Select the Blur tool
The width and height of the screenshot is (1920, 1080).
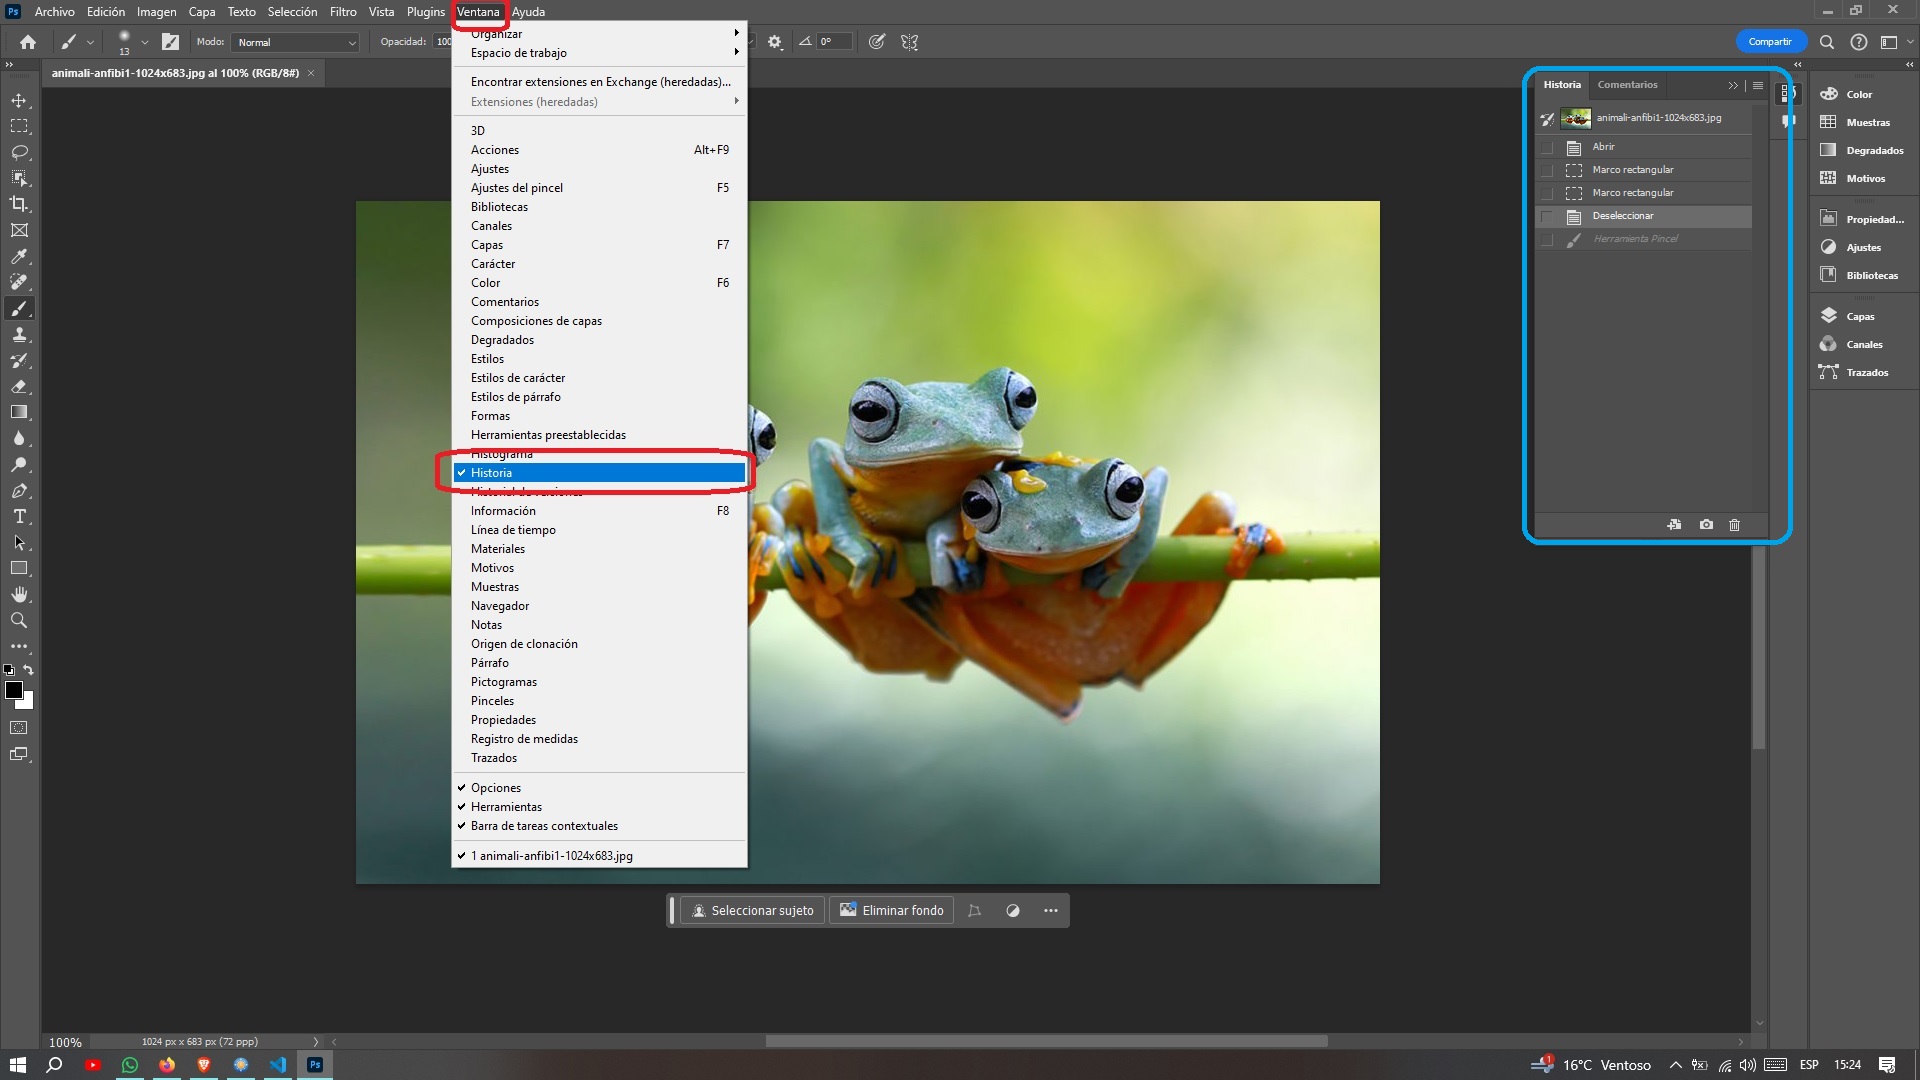[x=19, y=438]
